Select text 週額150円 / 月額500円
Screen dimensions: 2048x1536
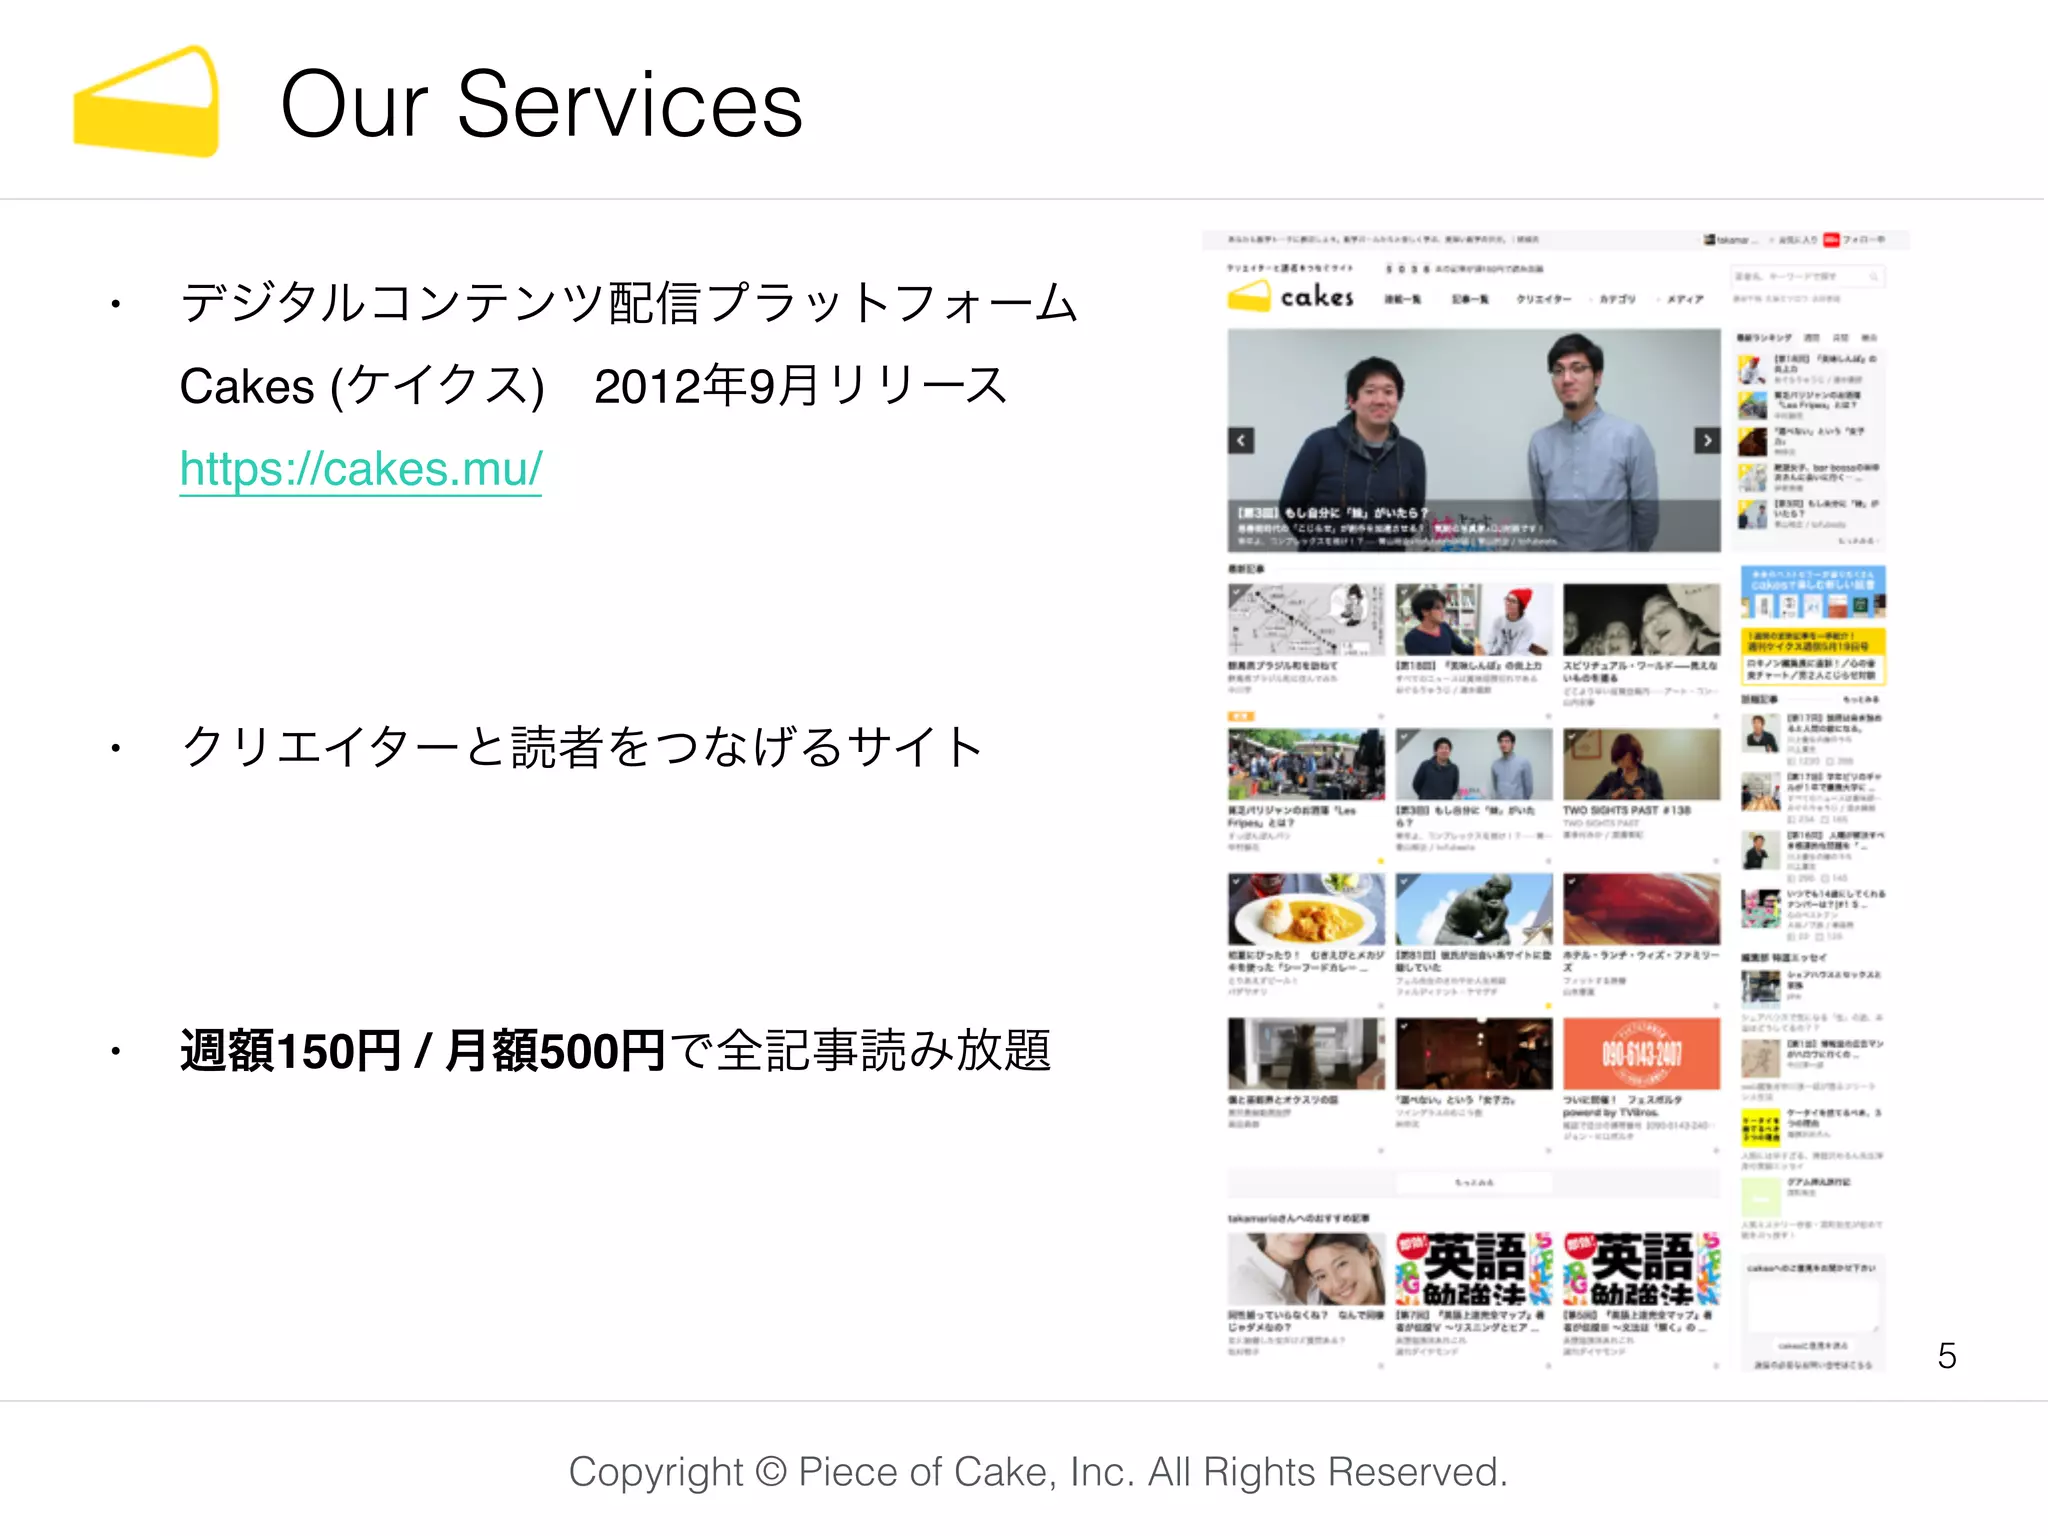click(422, 1051)
